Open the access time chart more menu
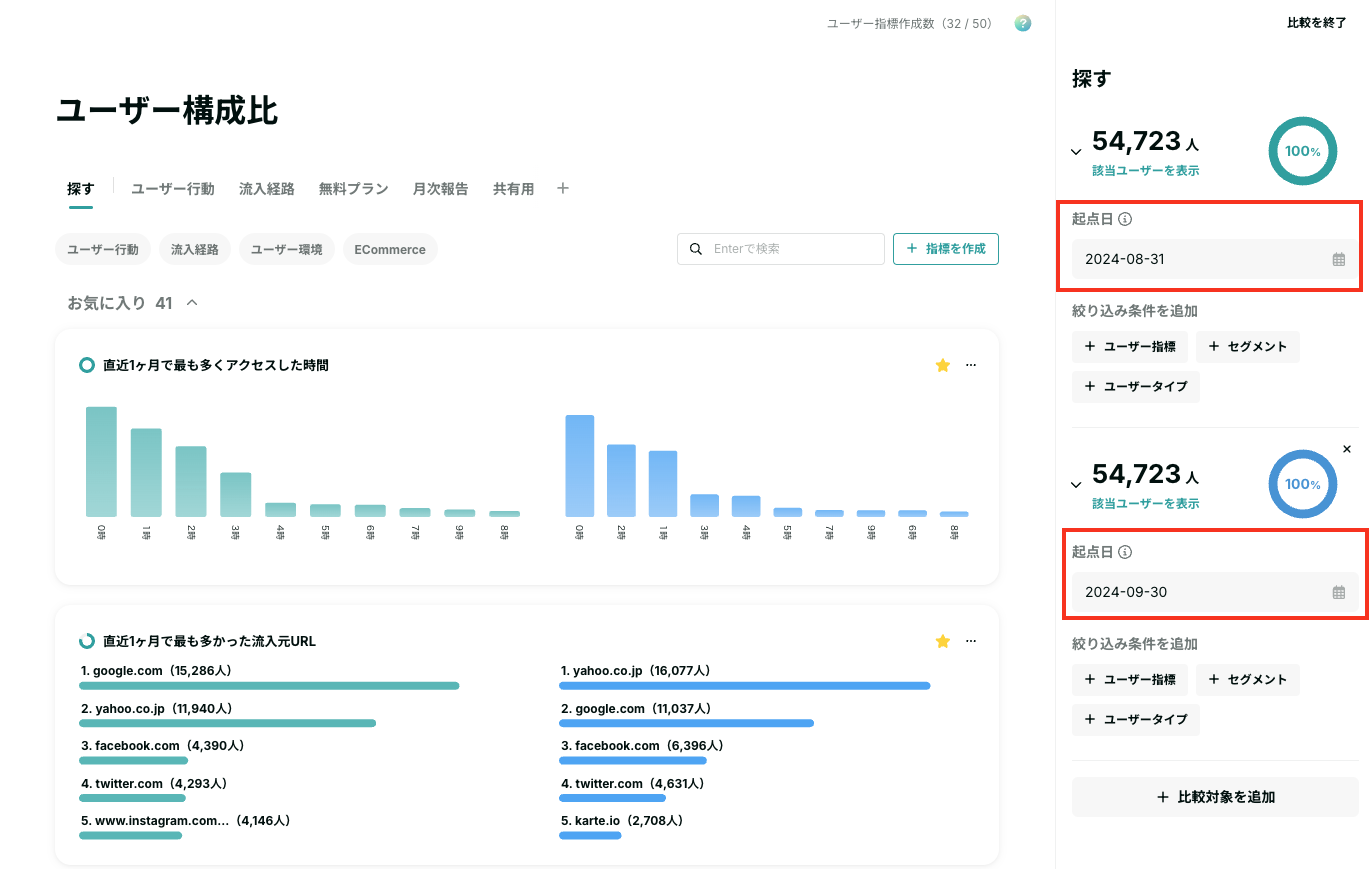 [971, 366]
